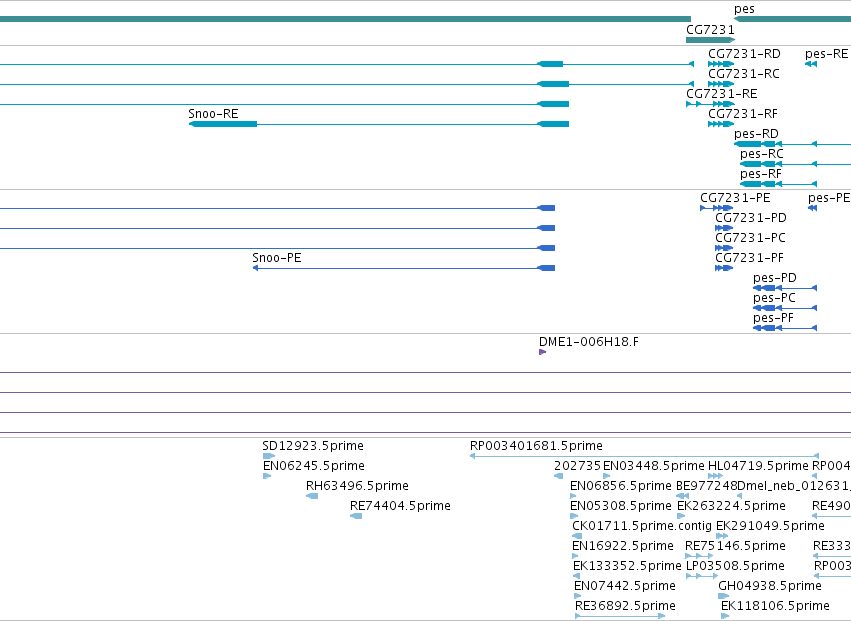Click the CG7231 gene bar
This screenshot has width=851, height=621.
(x=710, y=40)
